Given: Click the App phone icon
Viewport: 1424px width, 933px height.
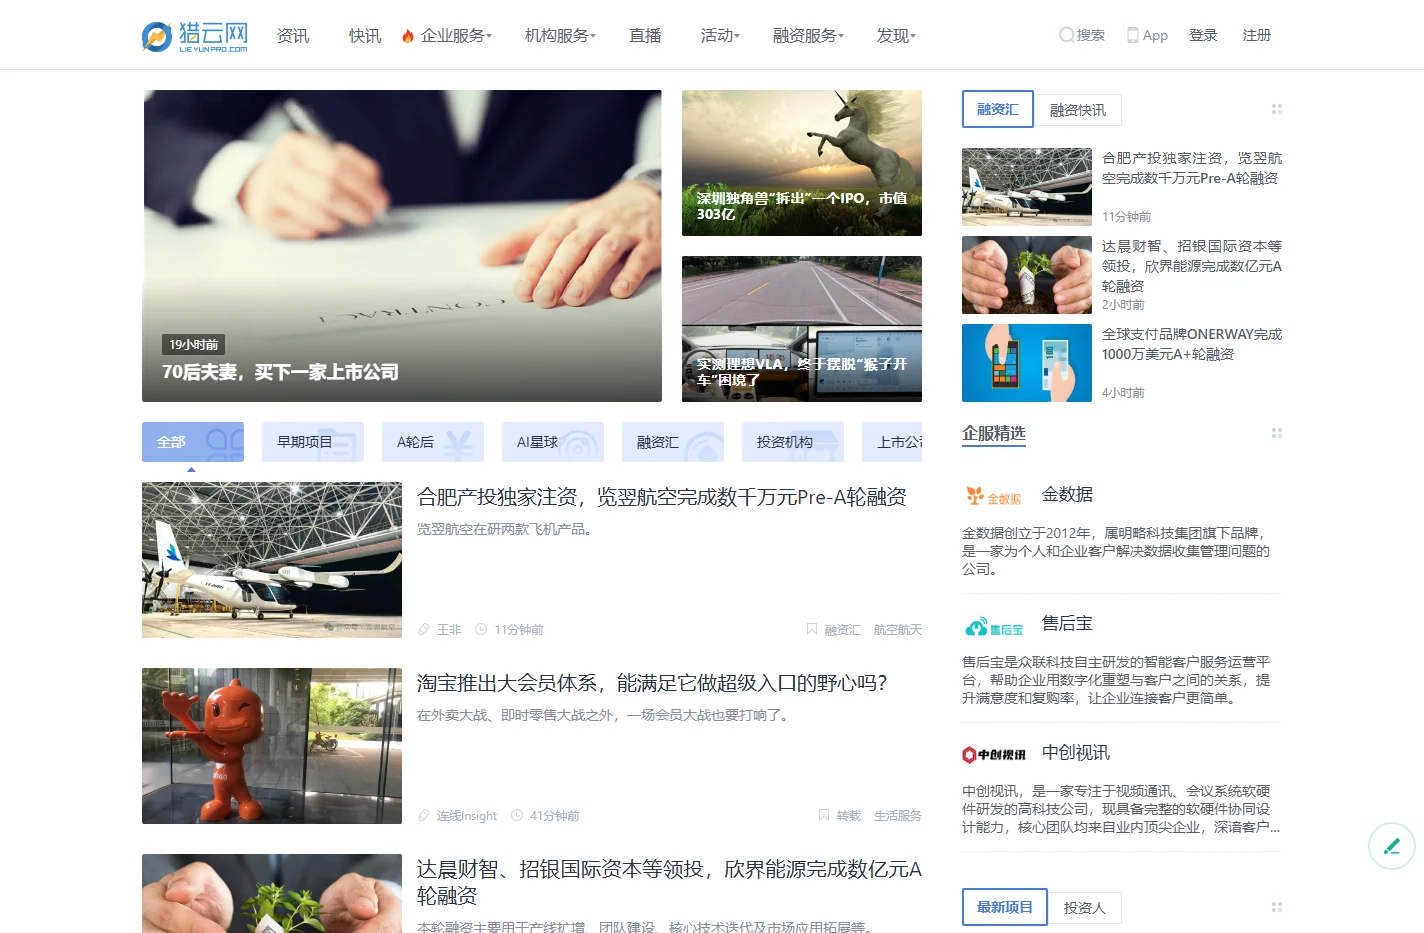Looking at the screenshot, I should pyautogui.click(x=1133, y=35).
